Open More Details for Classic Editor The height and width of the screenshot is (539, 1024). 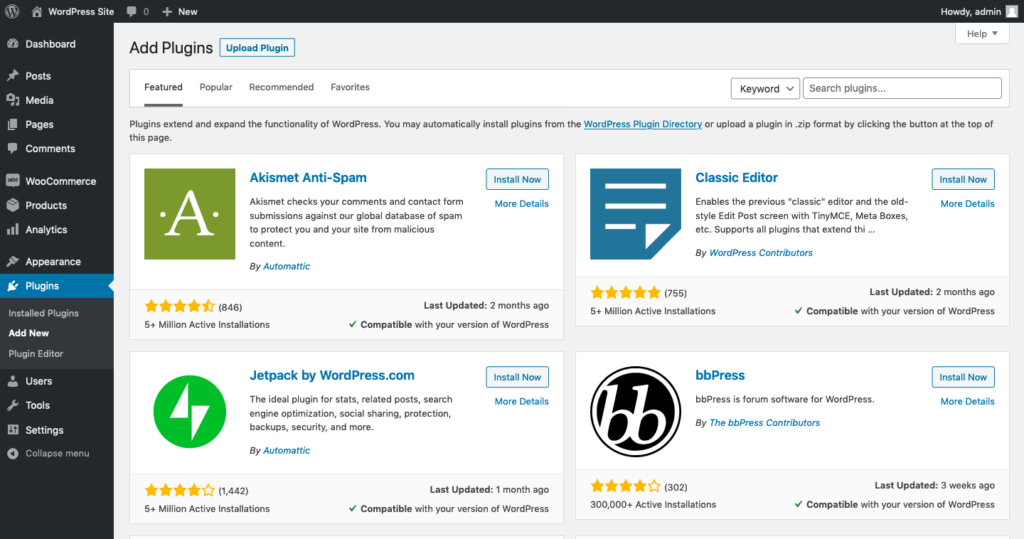967,204
